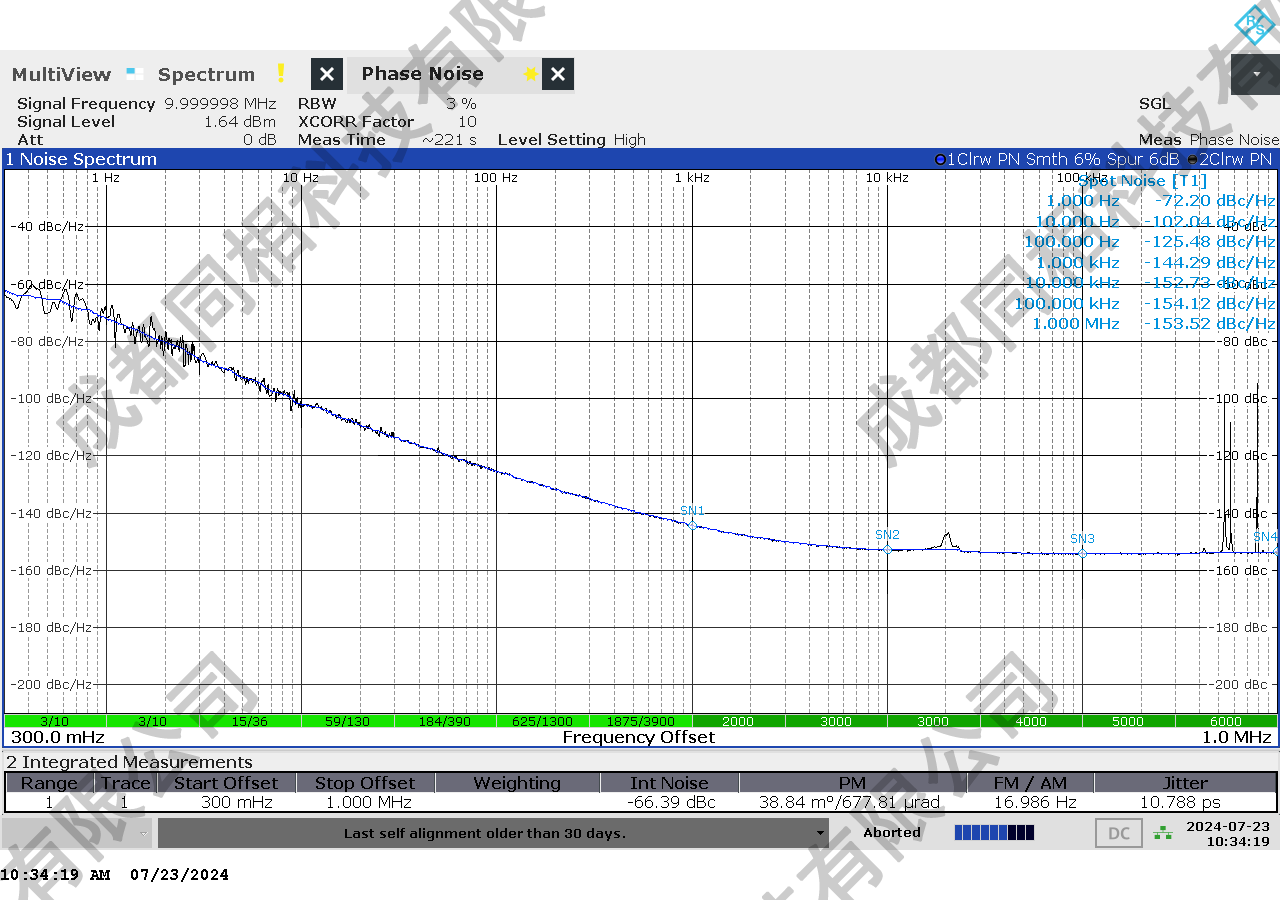Click the 2Clrw PN trace indicator
This screenshot has width=1280, height=900.
click(1230, 160)
